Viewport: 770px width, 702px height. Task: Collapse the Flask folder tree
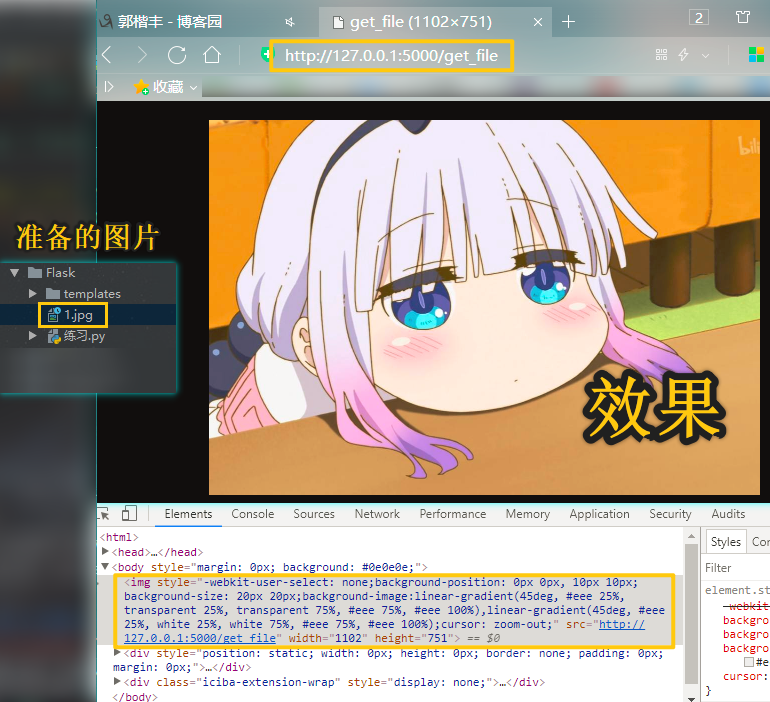coord(14,272)
